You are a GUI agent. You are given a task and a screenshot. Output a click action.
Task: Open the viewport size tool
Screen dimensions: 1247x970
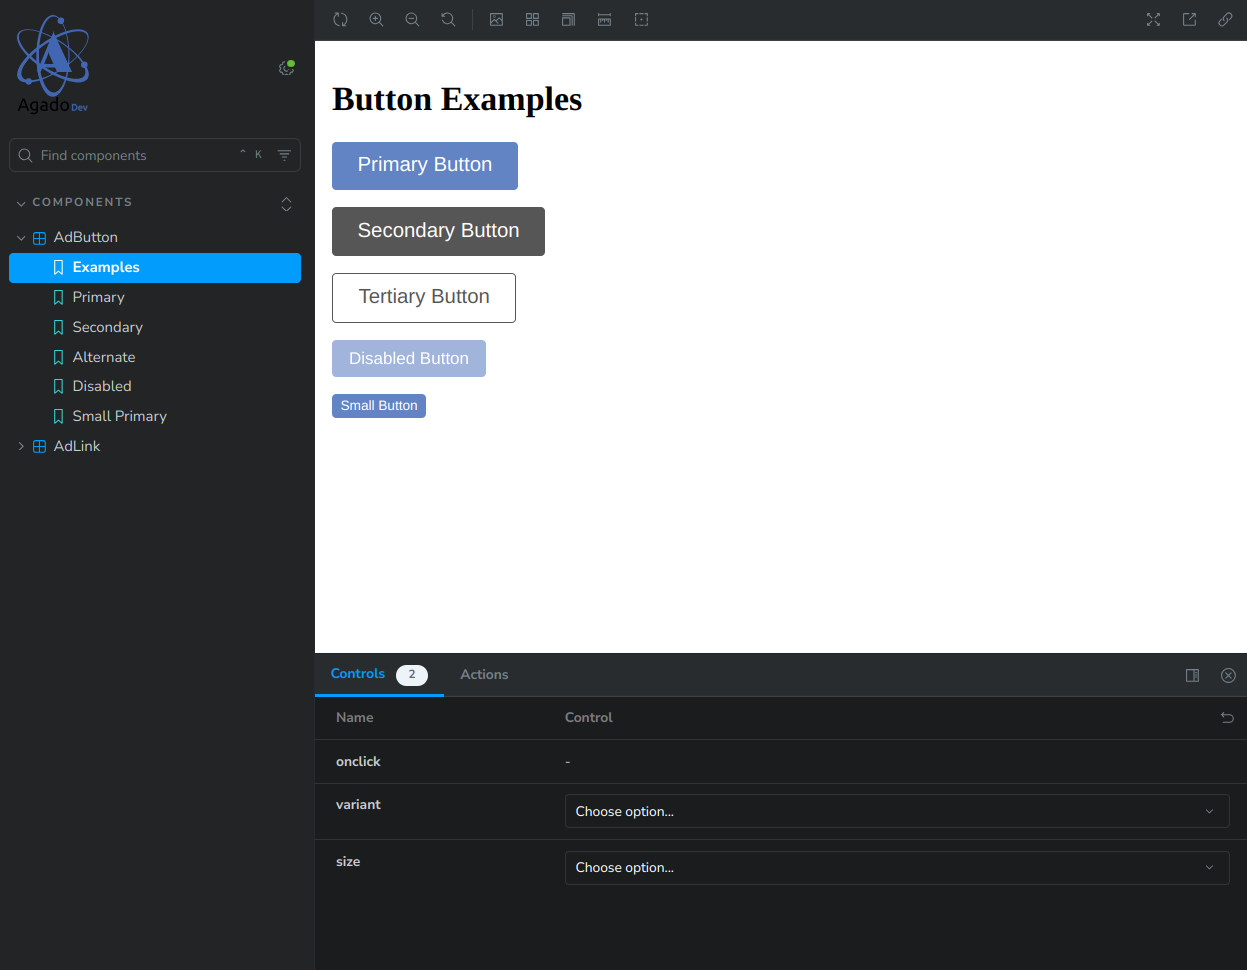pos(568,19)
